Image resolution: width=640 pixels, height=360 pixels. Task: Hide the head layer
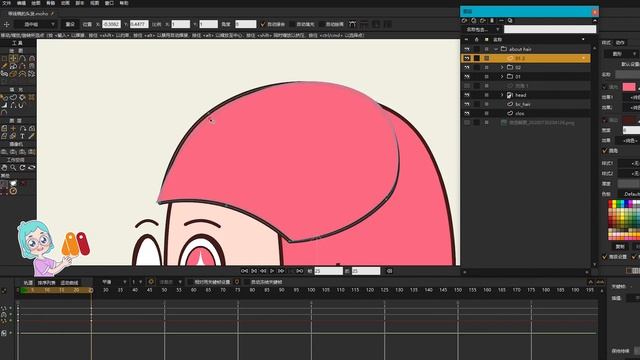(x=467, y=95)
